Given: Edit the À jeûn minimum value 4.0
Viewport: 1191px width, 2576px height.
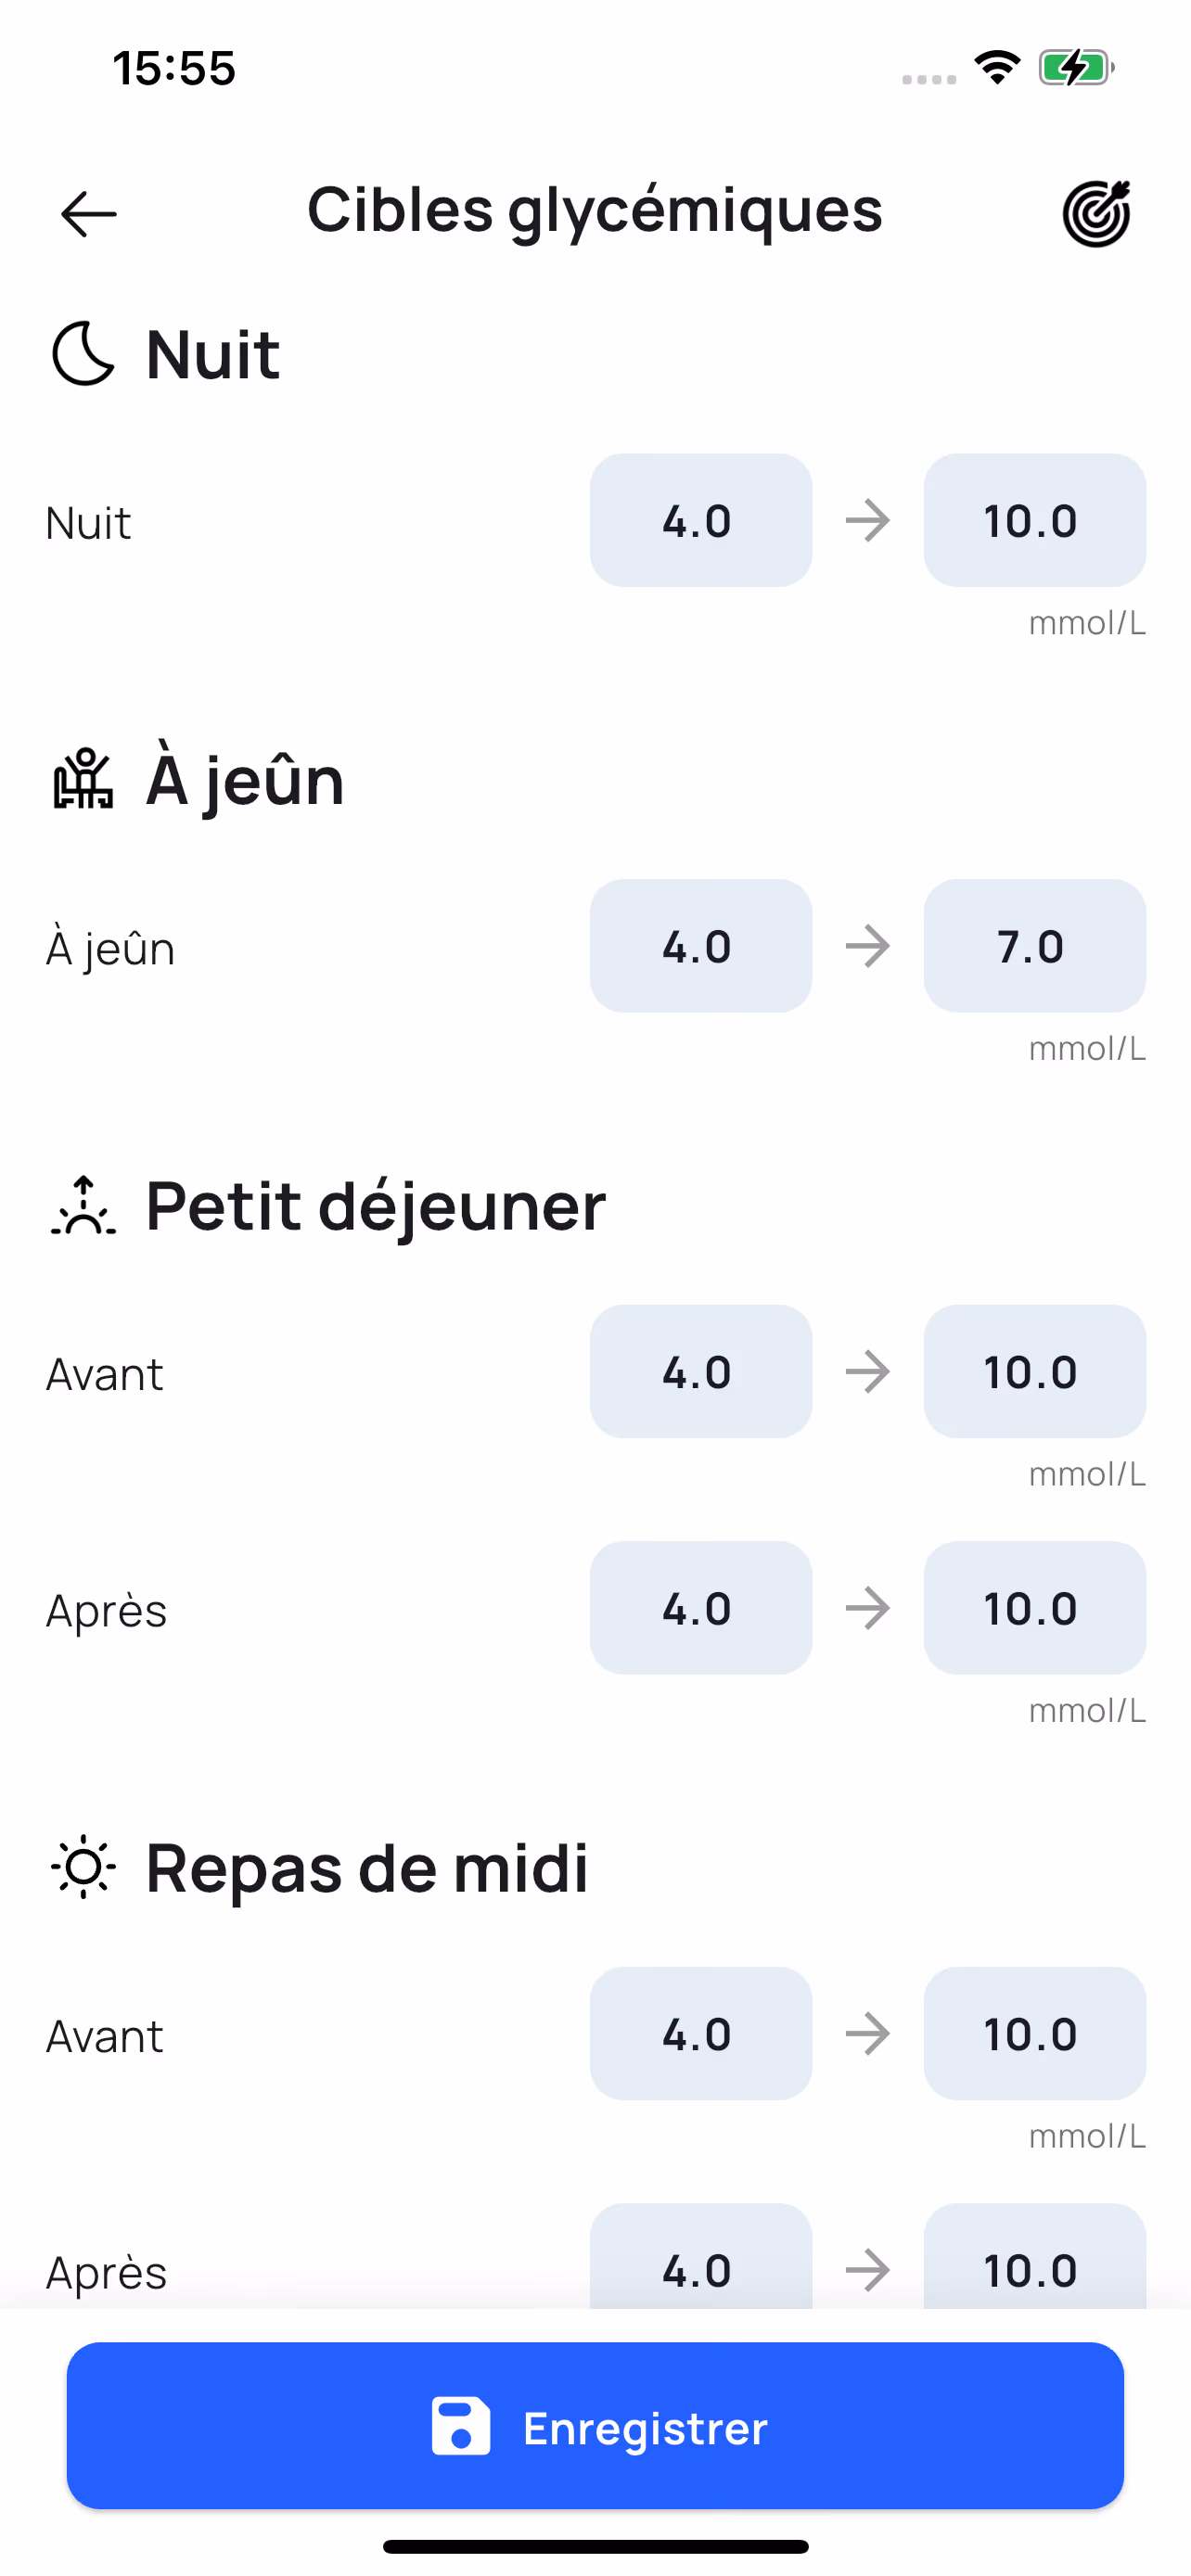Looking at the screenshot, I should pyautogui.click(x=700, y=946).
